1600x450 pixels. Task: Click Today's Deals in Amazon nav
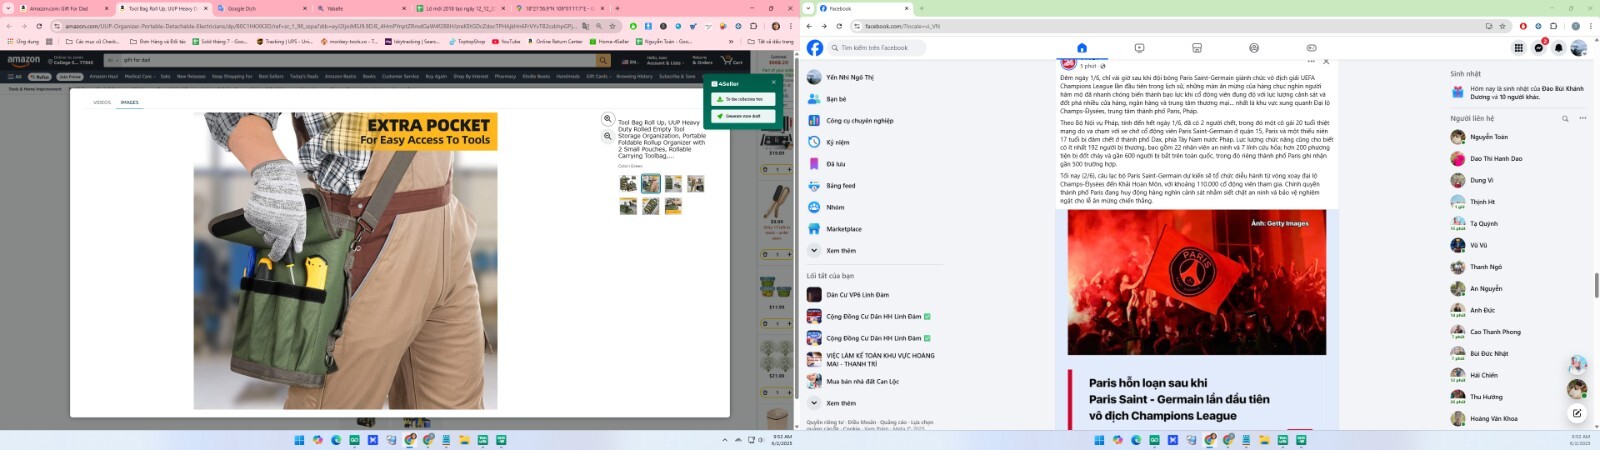[x=303, y=76]
